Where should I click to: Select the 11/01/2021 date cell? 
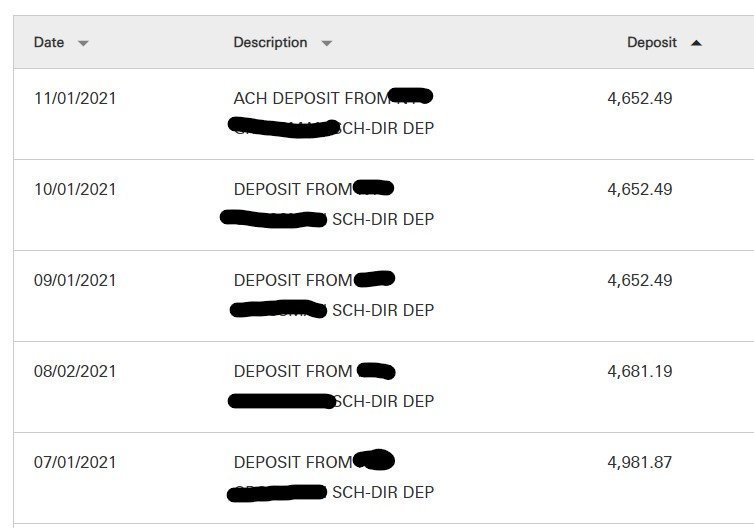(75, 98)
